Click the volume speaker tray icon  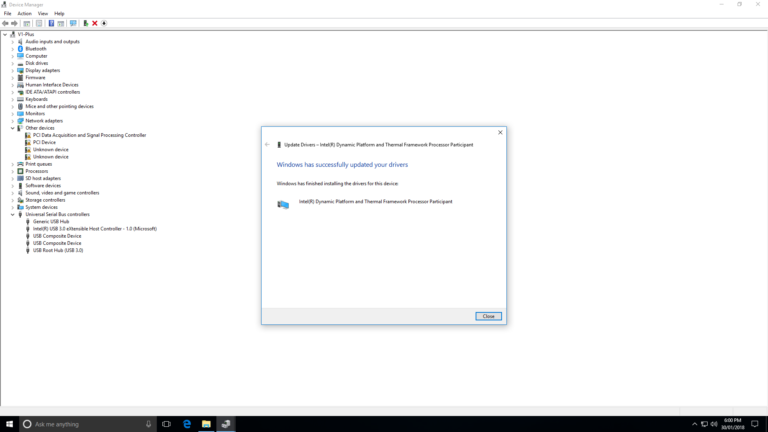(x=714, y=424)
